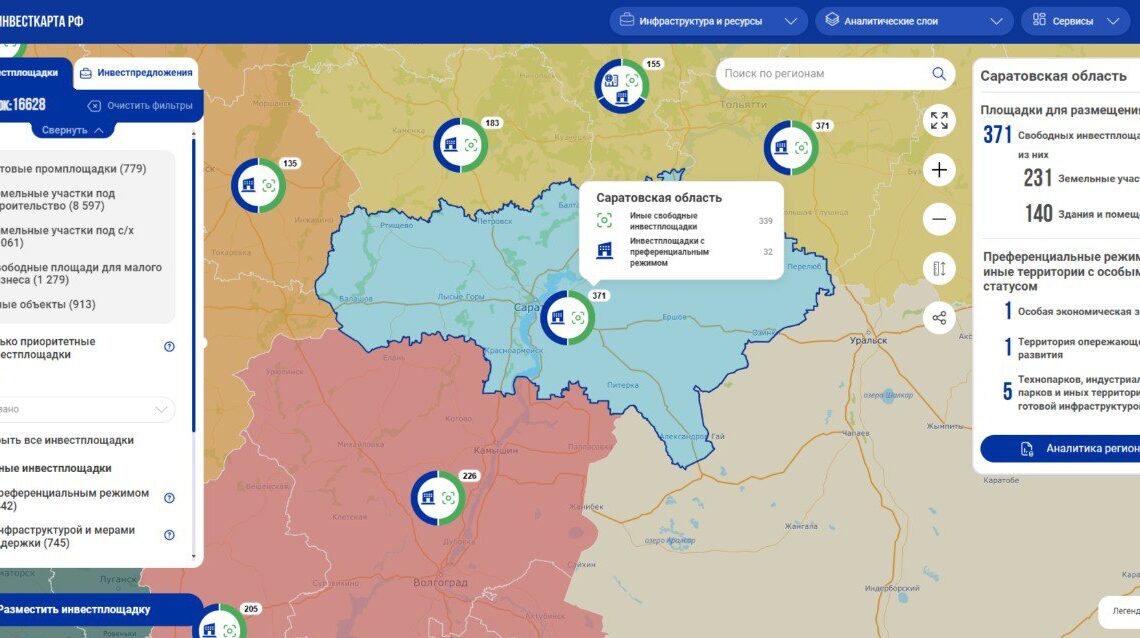This screenshot has width=1140, height=638.
Task: Click map cluster marker labeled 135
Action: click(258, 185)
